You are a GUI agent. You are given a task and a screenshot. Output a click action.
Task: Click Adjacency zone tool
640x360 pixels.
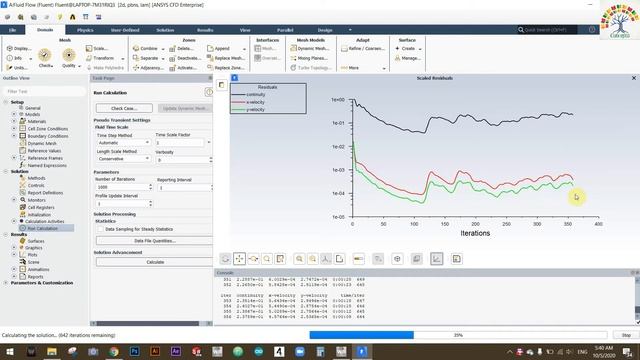click(x=148, y=68)
